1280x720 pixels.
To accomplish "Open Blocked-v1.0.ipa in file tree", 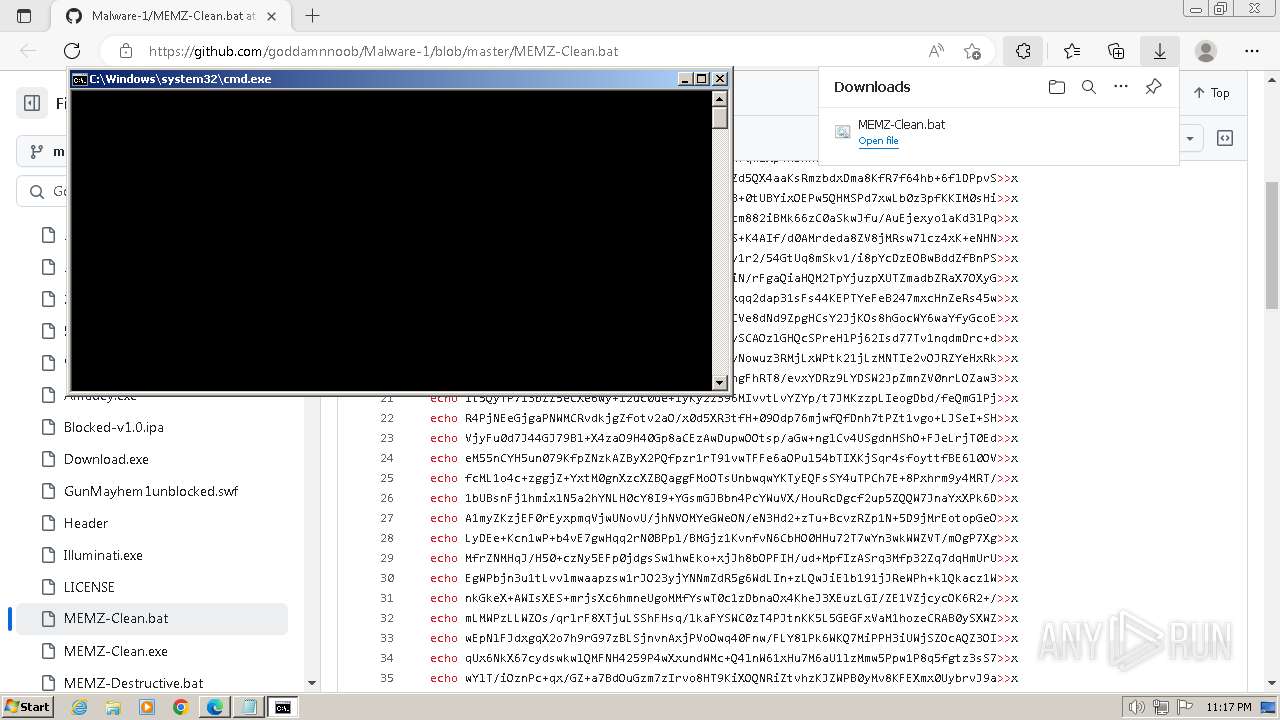I will click(114, 427).
